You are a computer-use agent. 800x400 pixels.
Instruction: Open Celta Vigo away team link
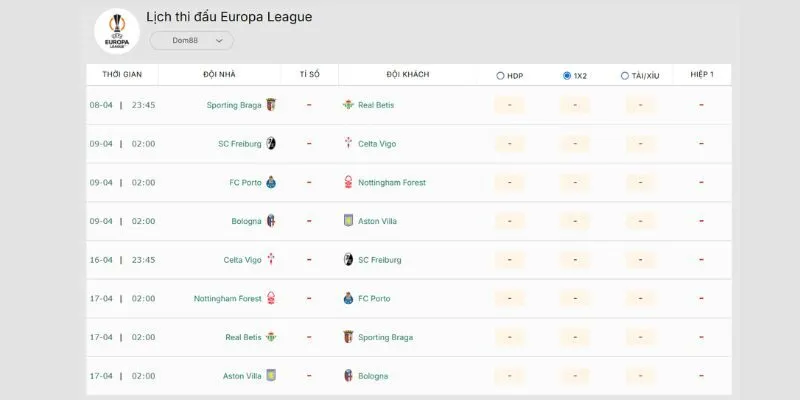(377, 144)
